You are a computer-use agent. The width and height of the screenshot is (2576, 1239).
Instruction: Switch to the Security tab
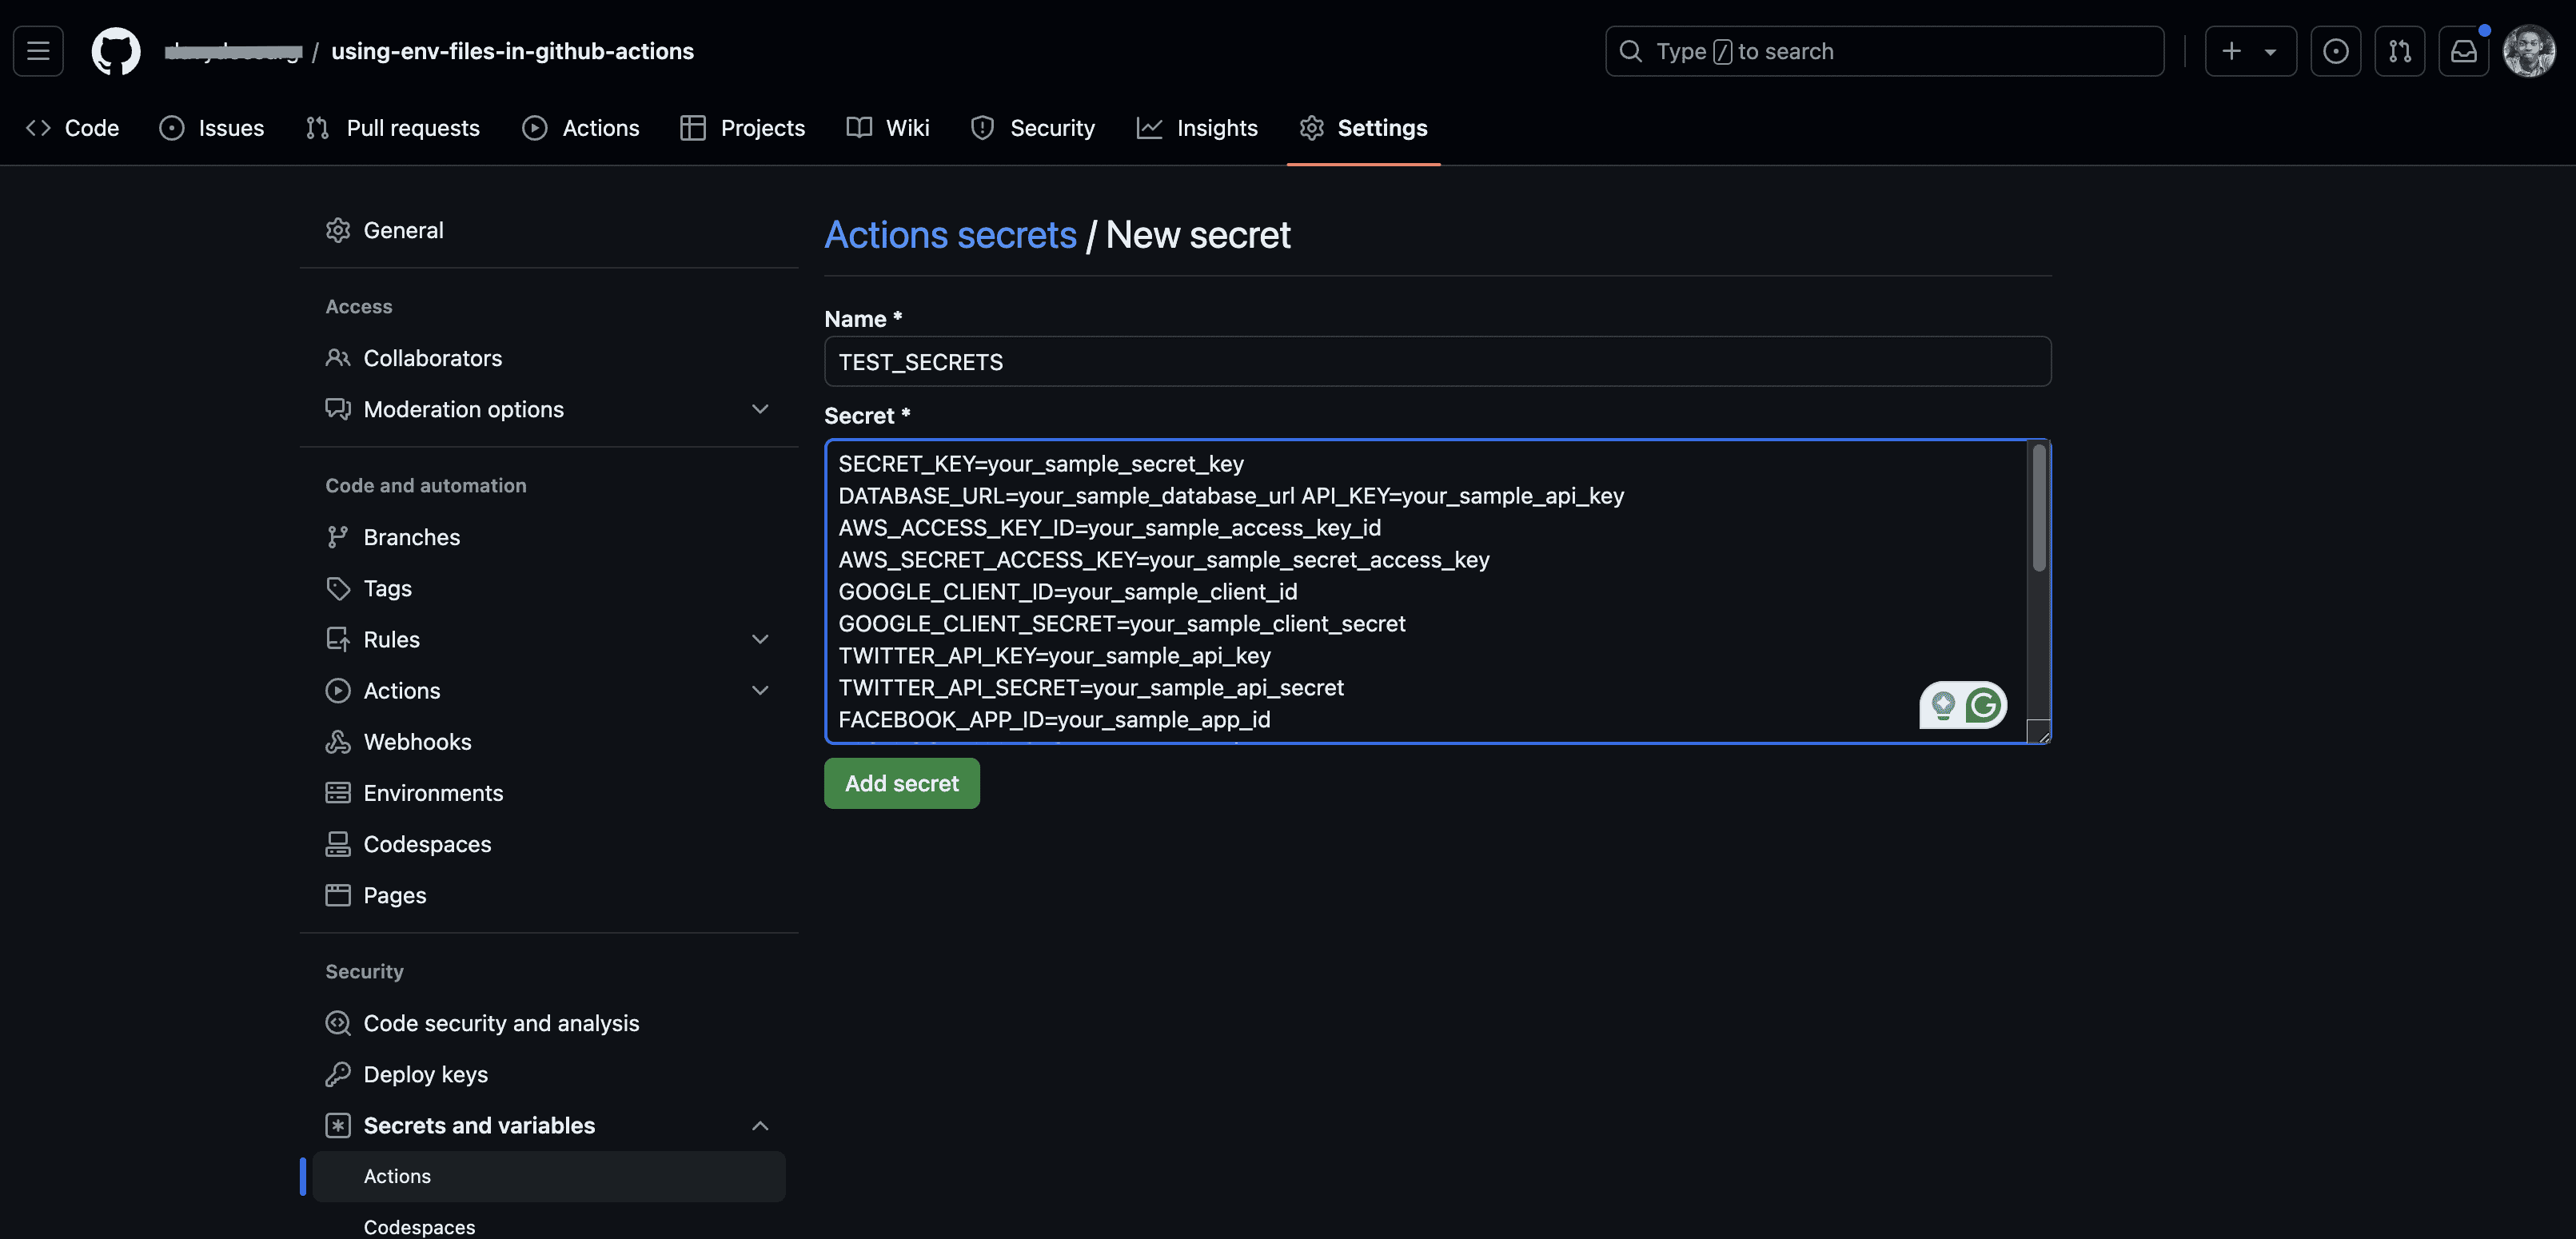click(1033, 128)
